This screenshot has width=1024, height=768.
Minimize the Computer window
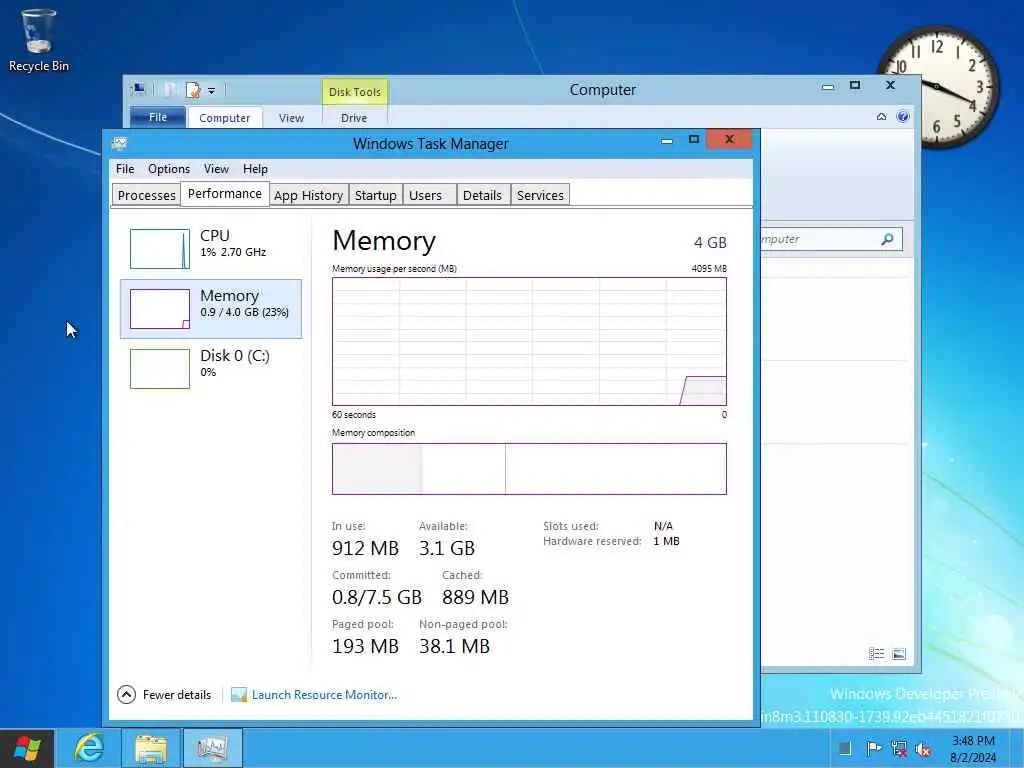tap(828, 86)
